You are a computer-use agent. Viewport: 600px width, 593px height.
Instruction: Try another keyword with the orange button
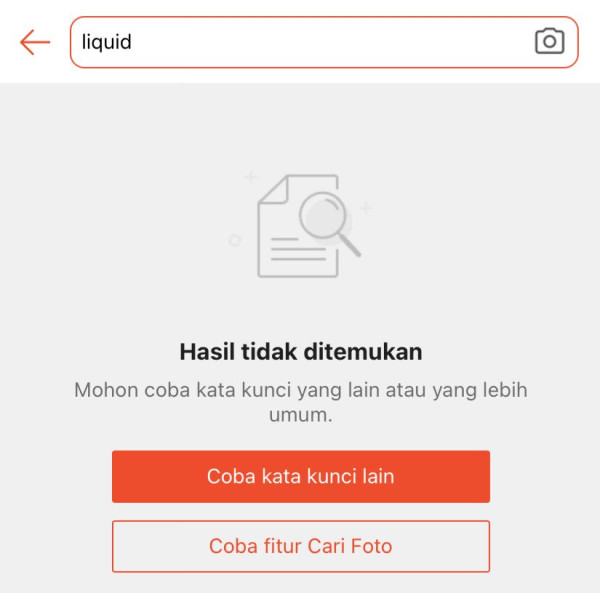[301, 476]
